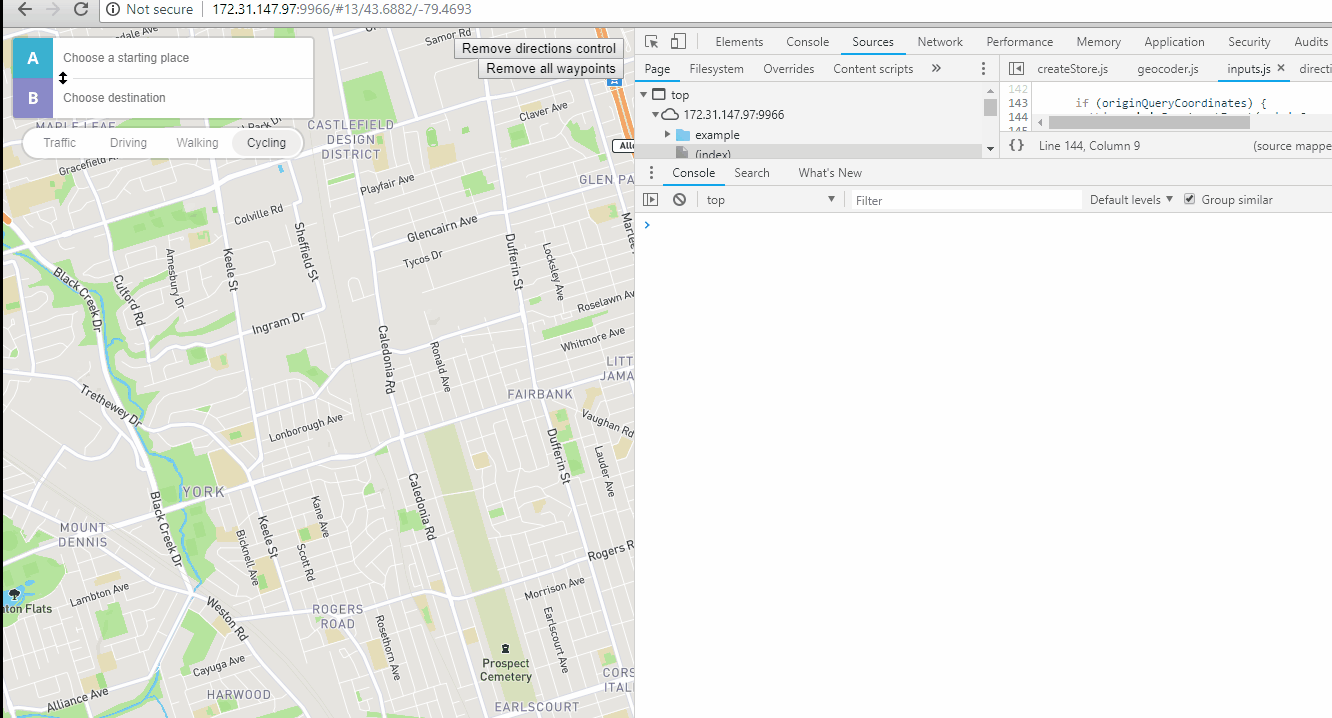The height and width of the screenshot is (718, 1332).
Task: Select the drawer Console tab
Action: (x=693, y=173)
